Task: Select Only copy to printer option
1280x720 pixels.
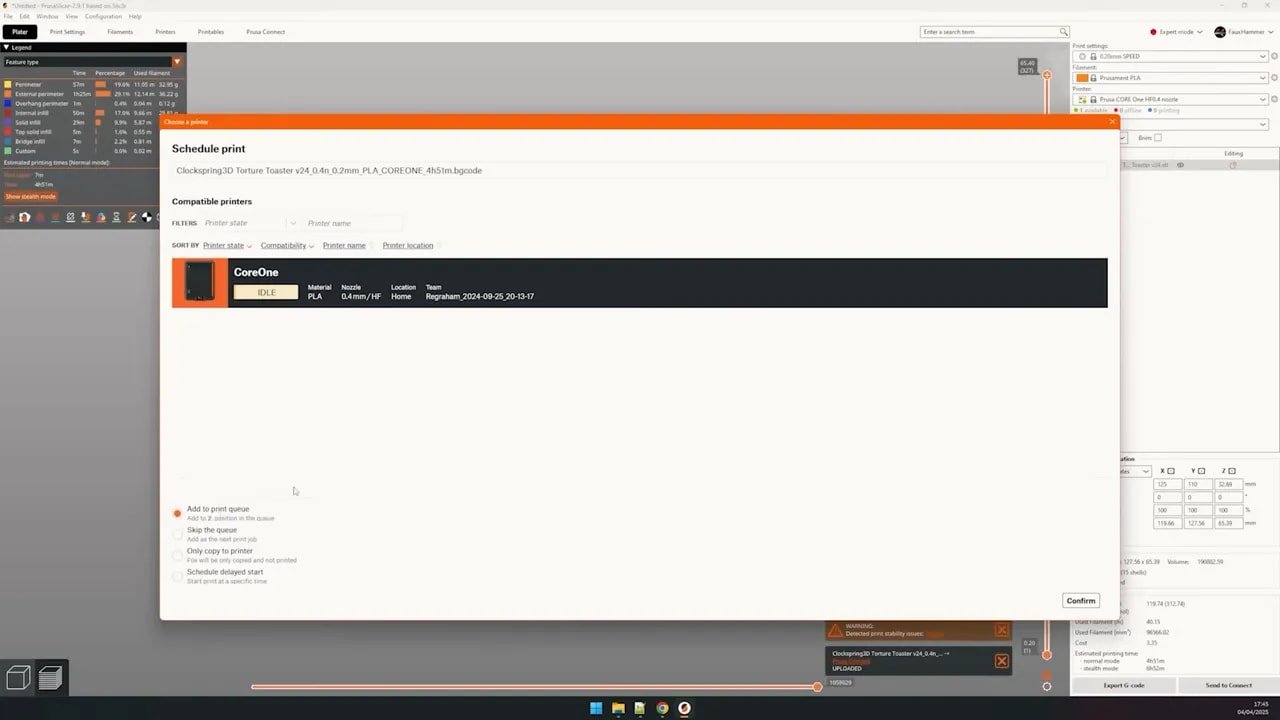Action: coord(177,555)
